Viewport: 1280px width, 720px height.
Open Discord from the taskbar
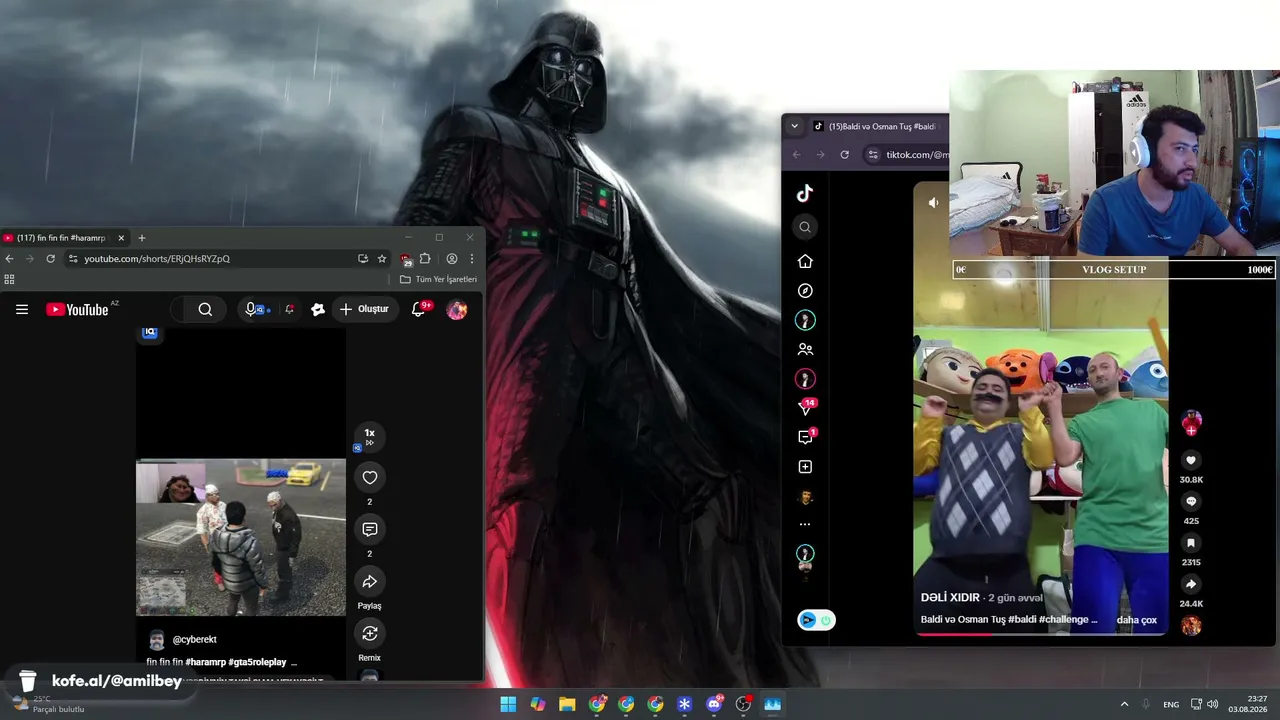click(x=714, y=704)
